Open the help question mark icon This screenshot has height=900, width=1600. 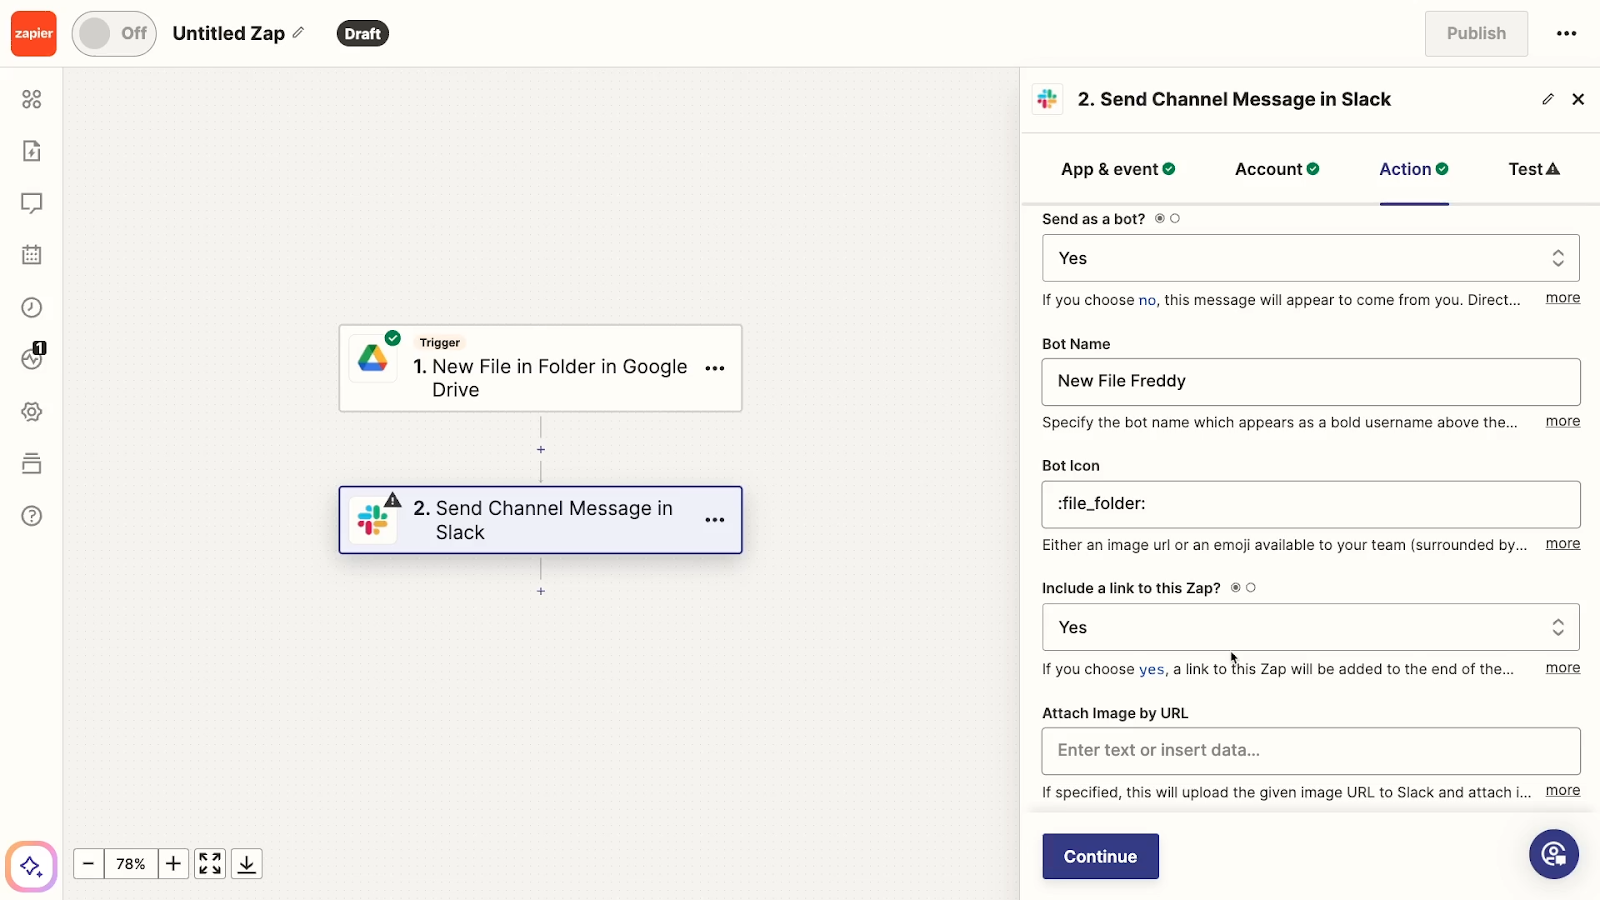point(32,516)
